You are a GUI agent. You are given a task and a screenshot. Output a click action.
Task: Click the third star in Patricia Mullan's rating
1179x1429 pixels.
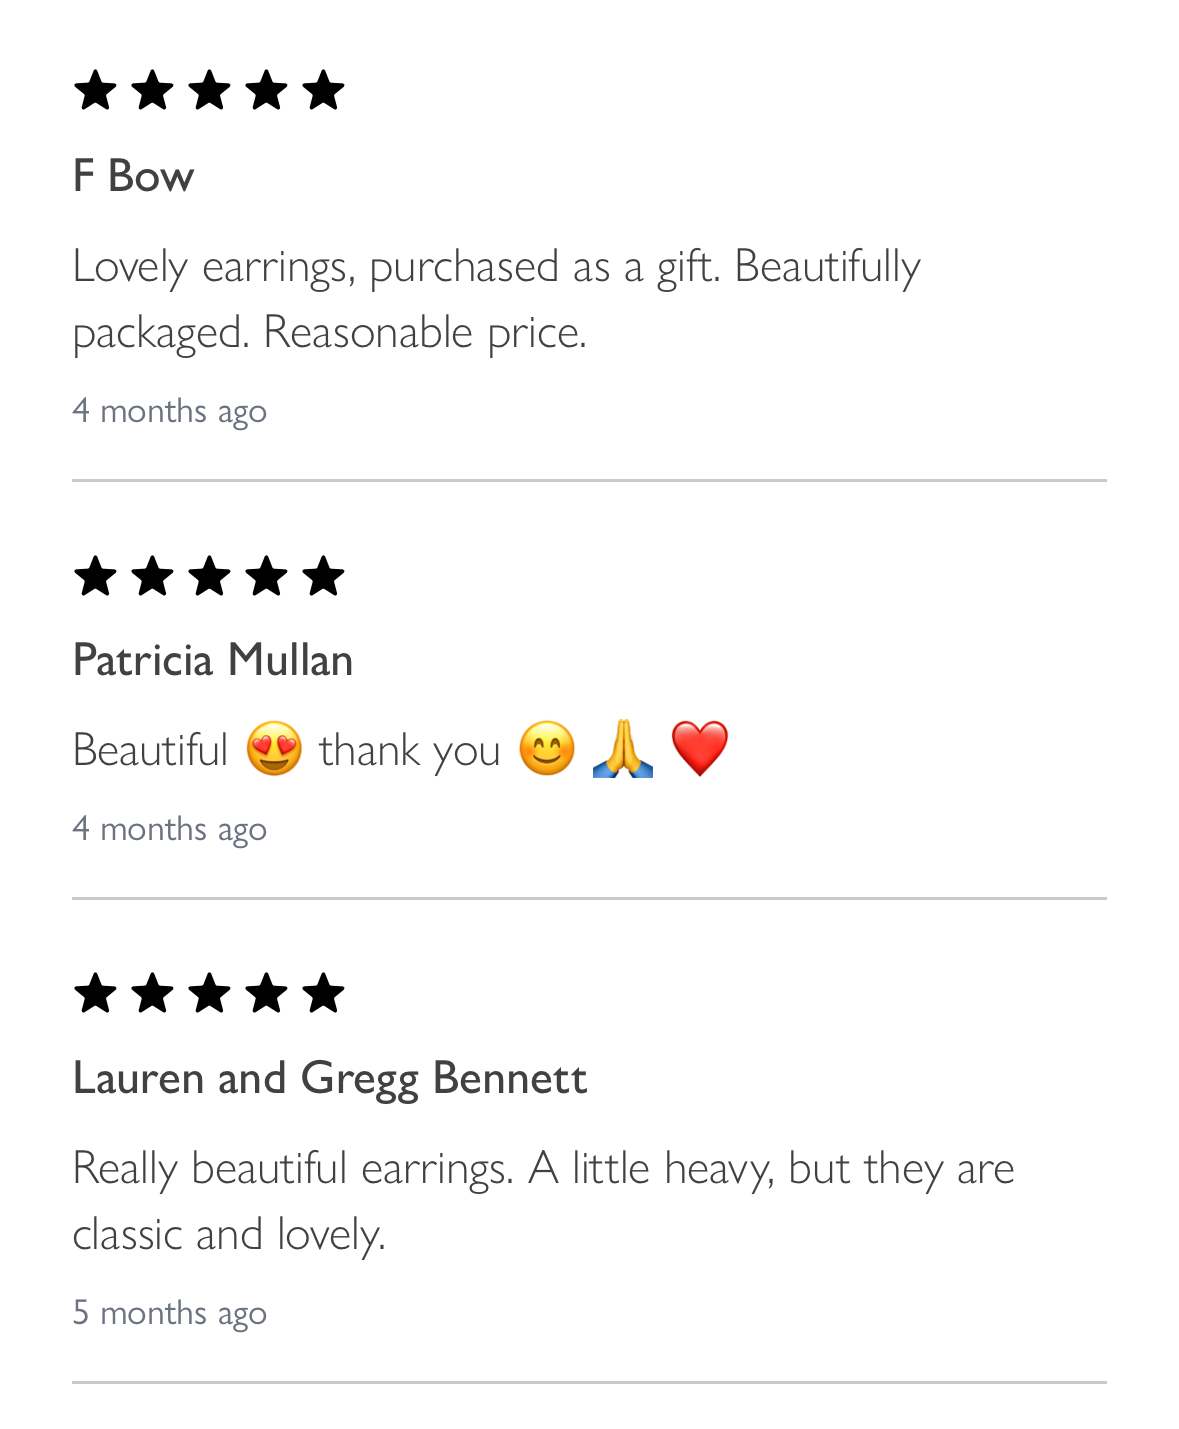[x=209, y=576]
